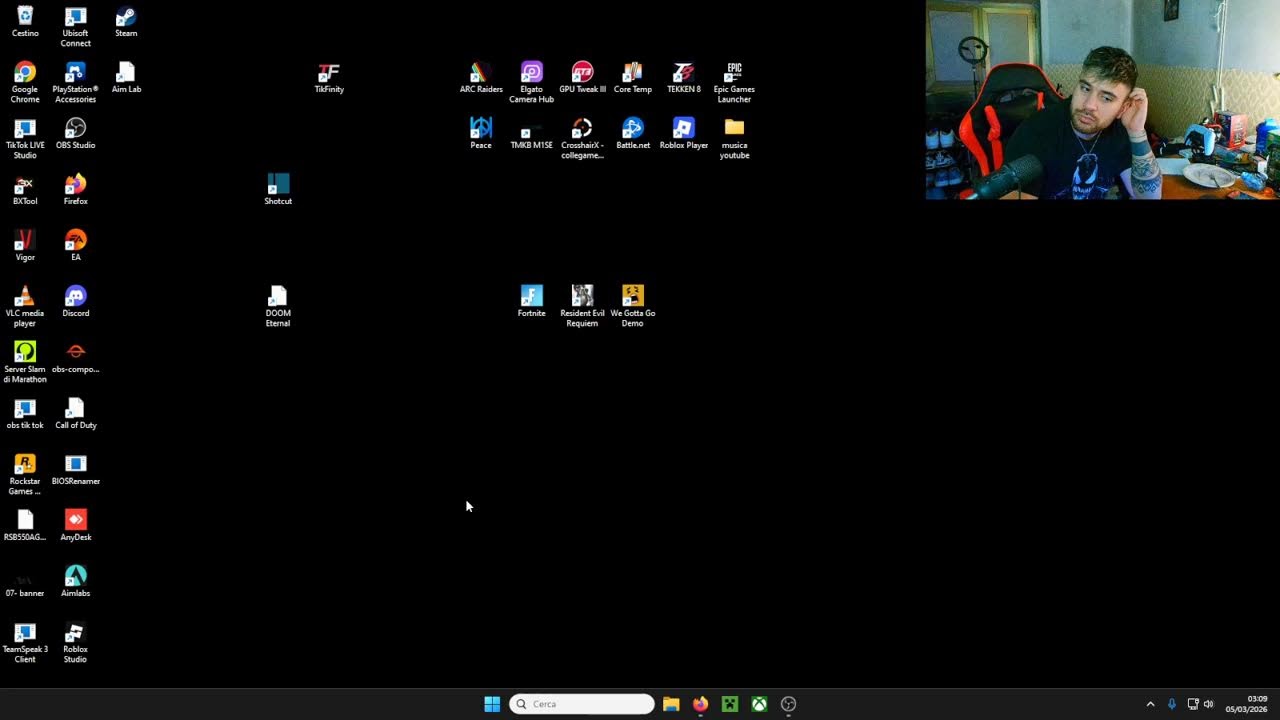Select the GPU Tweak III shortcut
The height and width of the screenshot is (720, 1280).
[582, 77]
